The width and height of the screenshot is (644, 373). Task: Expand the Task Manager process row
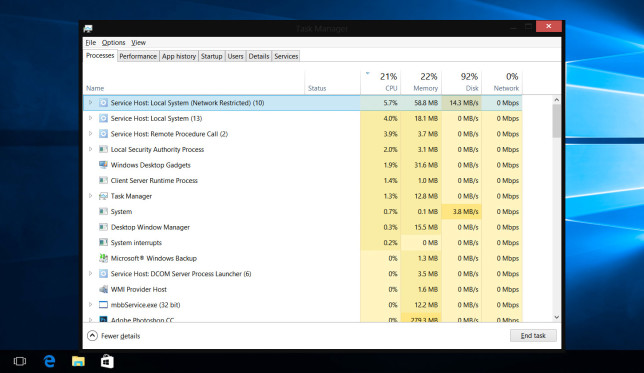tap(90, 196)
